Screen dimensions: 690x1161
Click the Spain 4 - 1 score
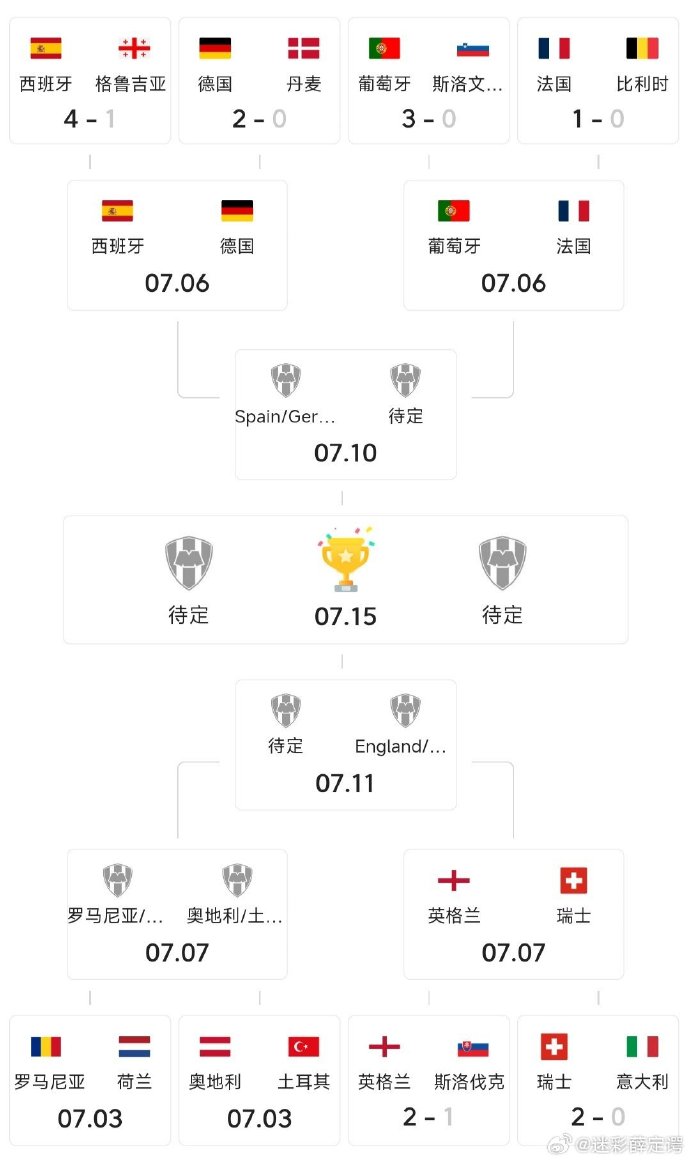coord(90,118)
